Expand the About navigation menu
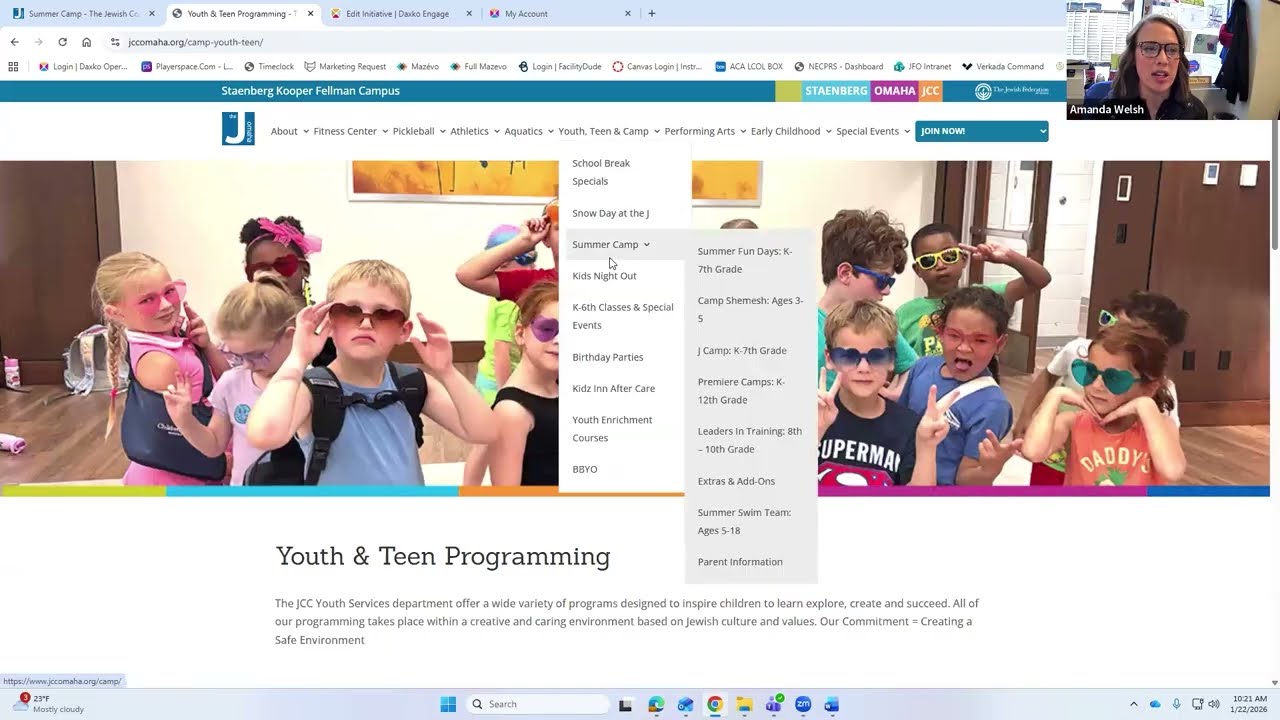This screenshot has width=1280, height=720. (x=288, y=131)
